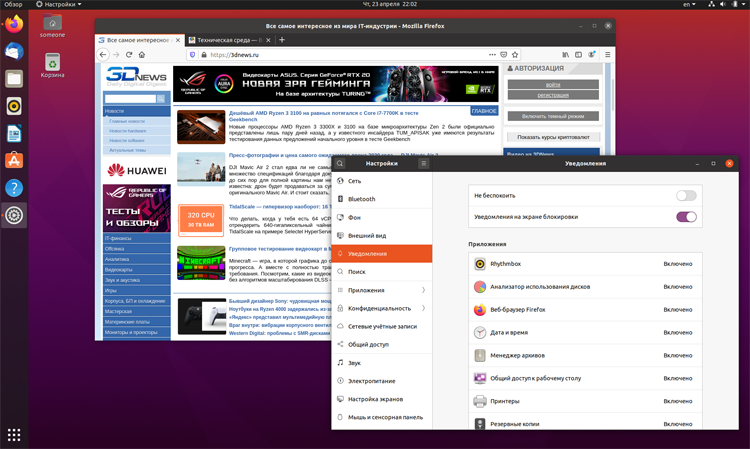This screenshot has height=449, width=750.
Task: Open the system status menu in top bar
Action: (x=728, y=4)
